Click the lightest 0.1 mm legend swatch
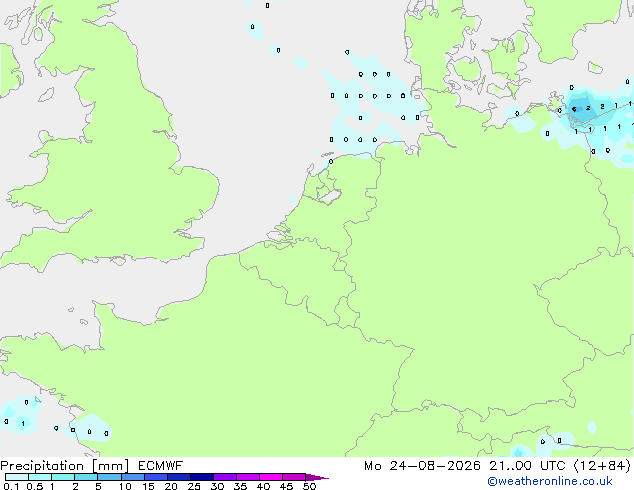Screen dimensions: 634x490 coord(17,477)
